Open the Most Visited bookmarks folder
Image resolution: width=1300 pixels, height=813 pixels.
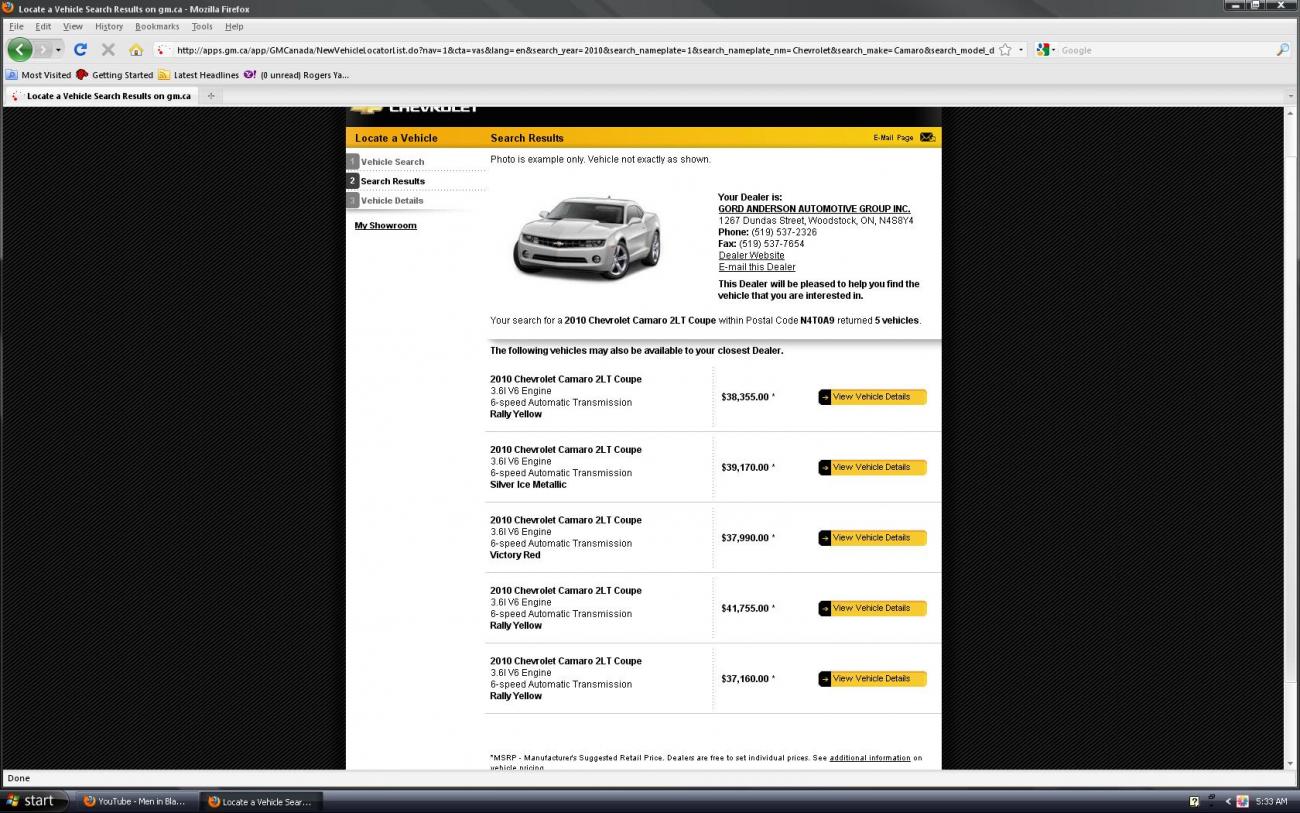[x=39, y=75]
